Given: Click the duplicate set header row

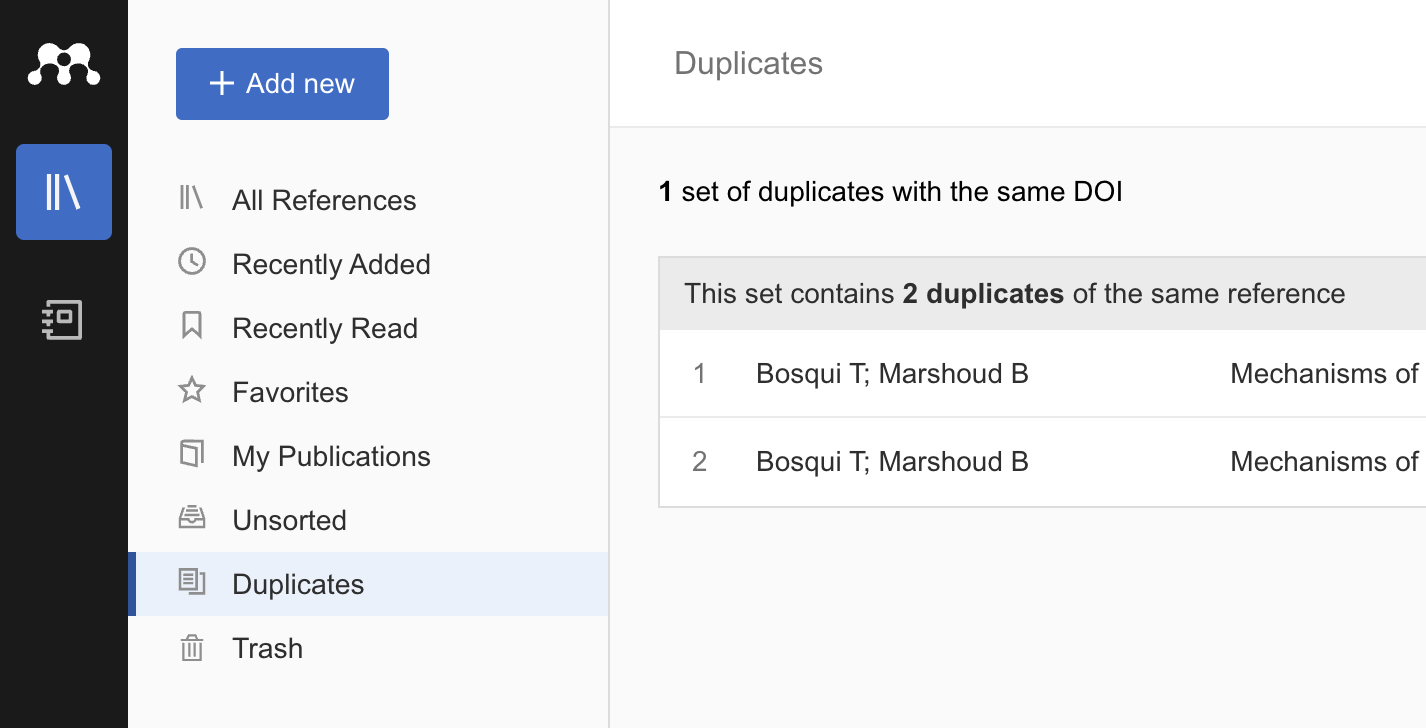Looking at the screenshot, I should 1014,294.
